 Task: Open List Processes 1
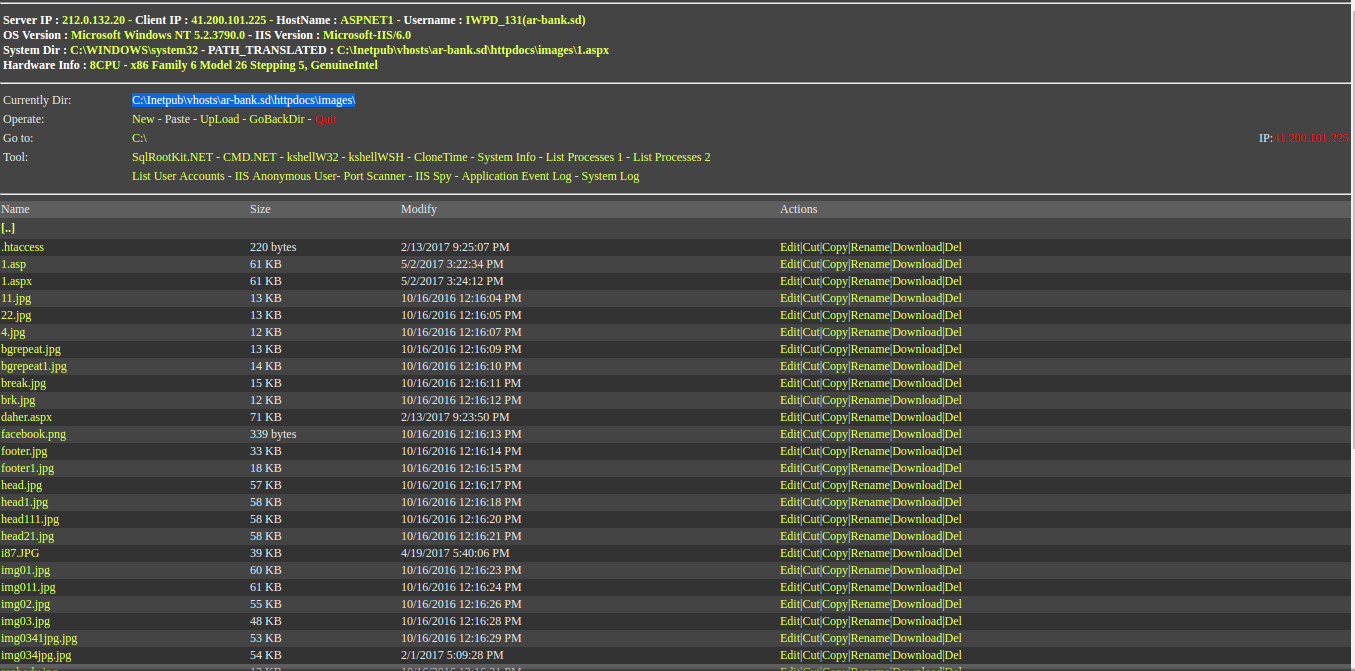pos(584,157)
